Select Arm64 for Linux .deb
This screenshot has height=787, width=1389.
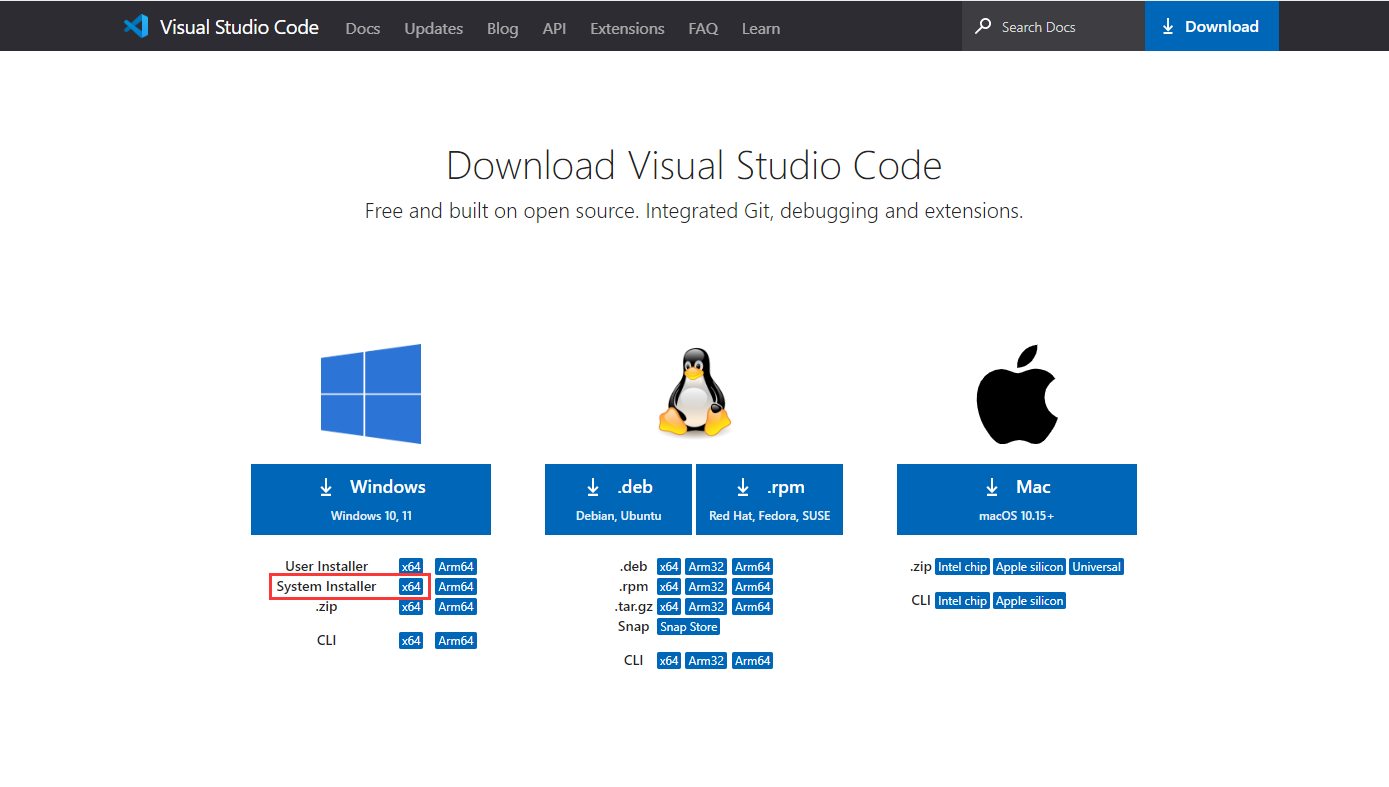(753, 567)
